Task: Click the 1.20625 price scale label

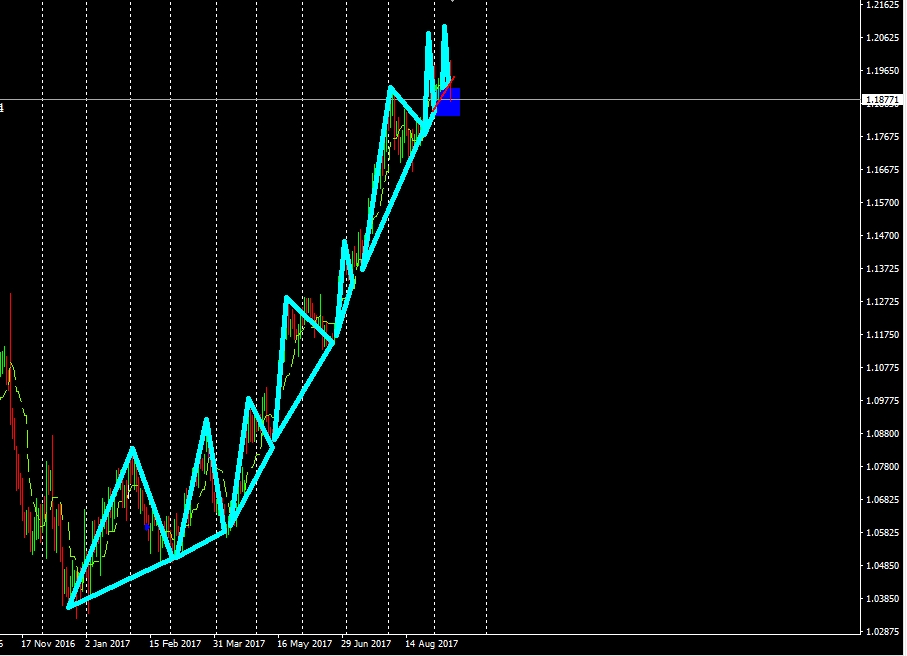Action: click(x=882, y=38)
